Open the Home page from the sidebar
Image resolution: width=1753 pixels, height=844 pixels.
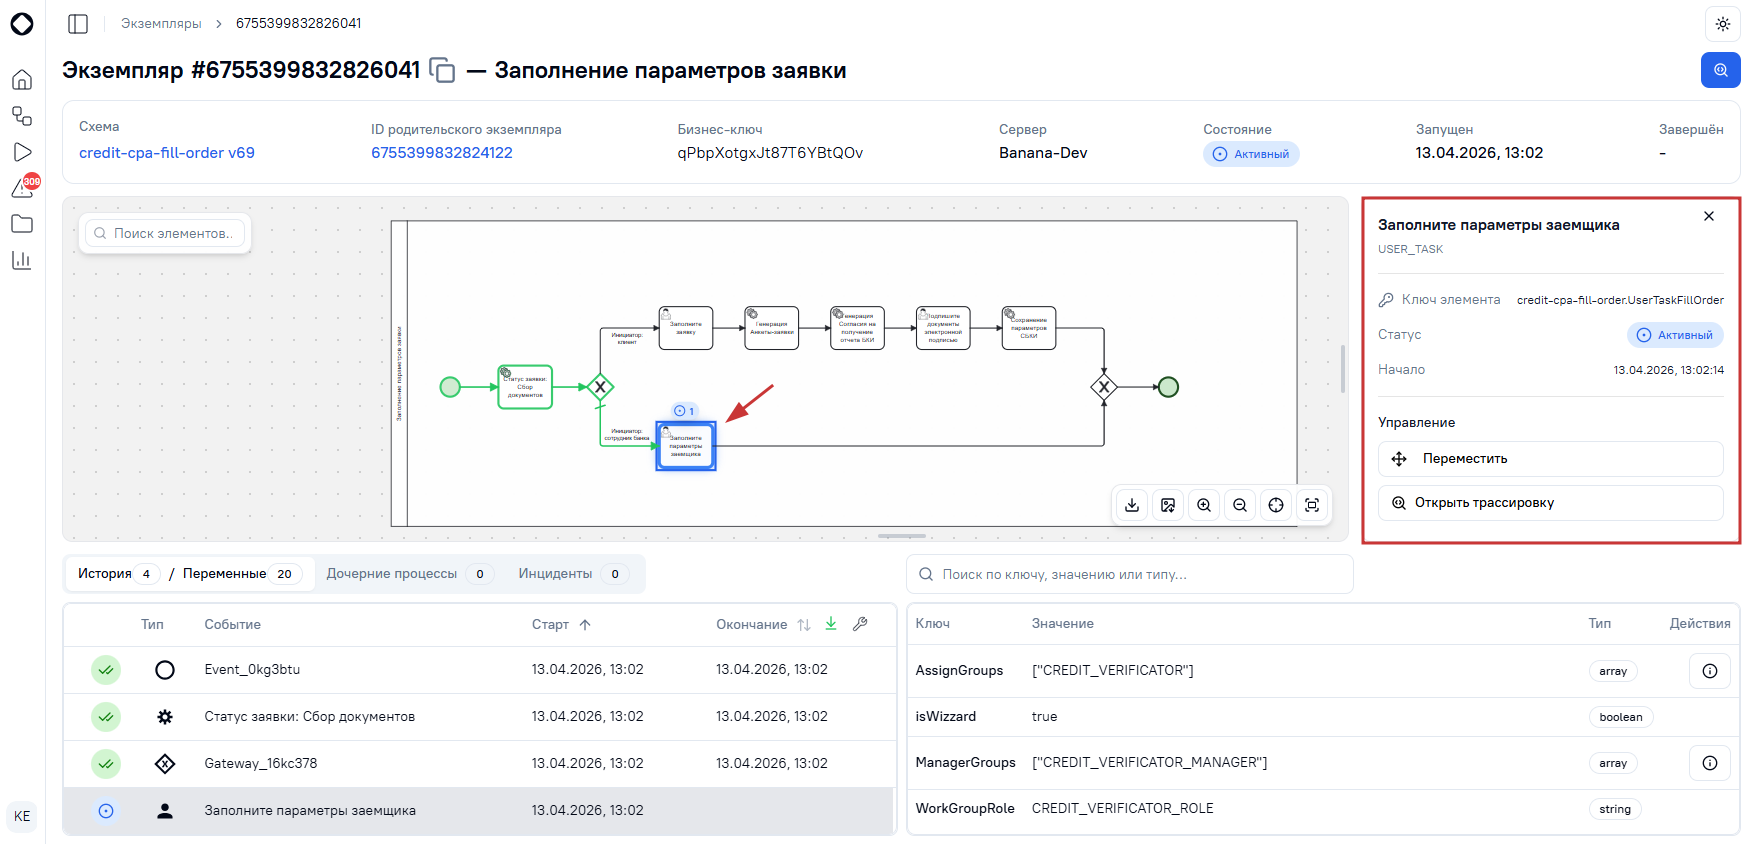(22, 80)
